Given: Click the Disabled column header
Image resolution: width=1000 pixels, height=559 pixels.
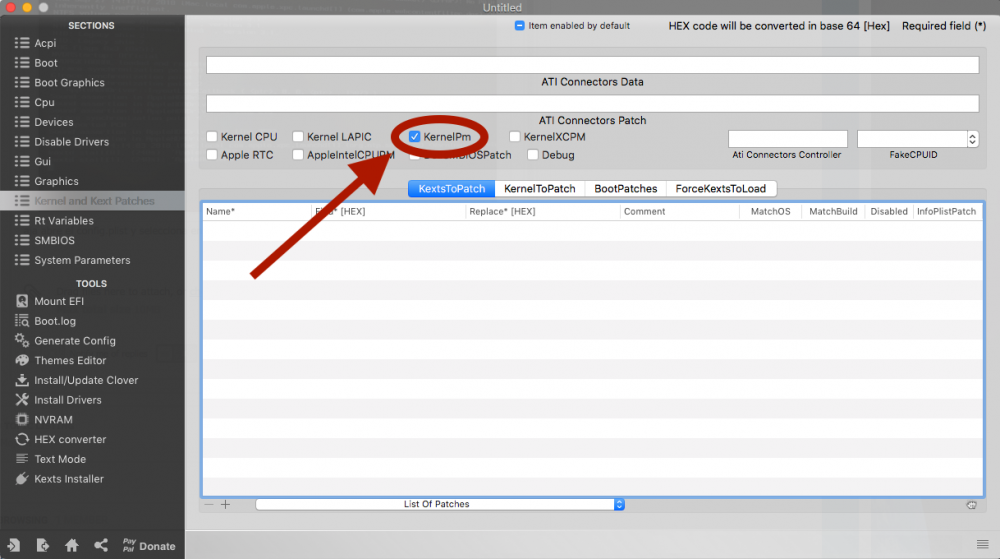Looking at the screenshot, I should 888,211.
